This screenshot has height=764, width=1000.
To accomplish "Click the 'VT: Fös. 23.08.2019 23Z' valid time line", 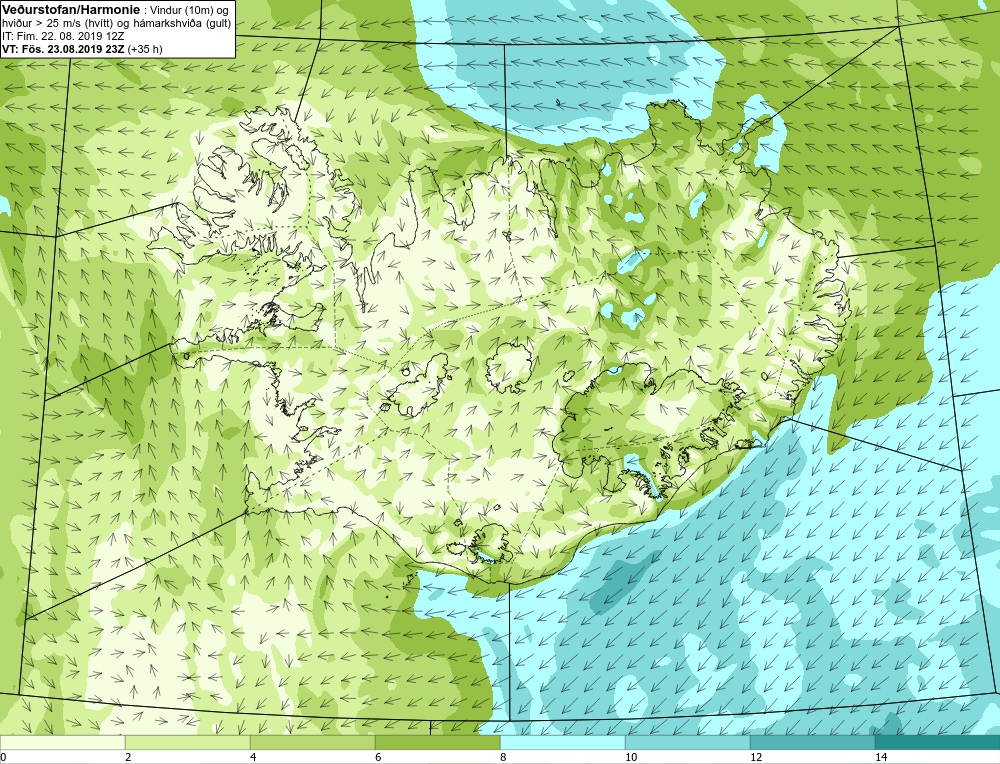I will [x=82, y=49].
